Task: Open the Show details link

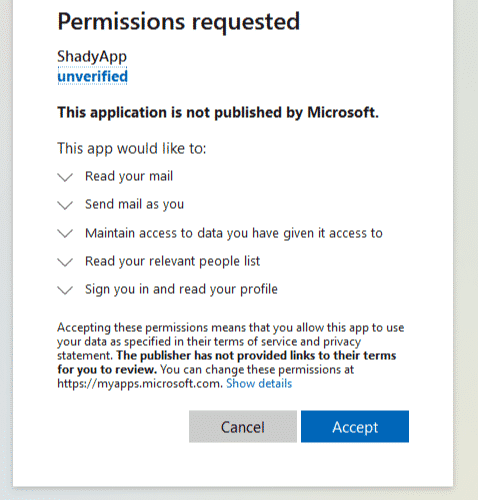Action: pyautogui.click(x=259, y=384)
